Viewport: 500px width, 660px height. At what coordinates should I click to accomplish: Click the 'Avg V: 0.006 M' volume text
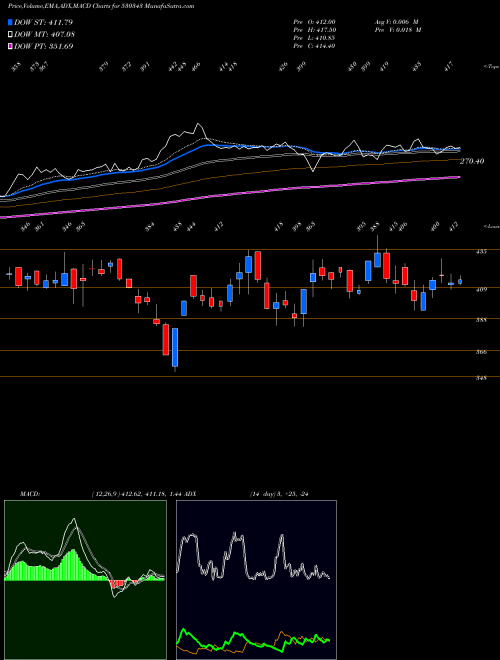click(396, 21)
